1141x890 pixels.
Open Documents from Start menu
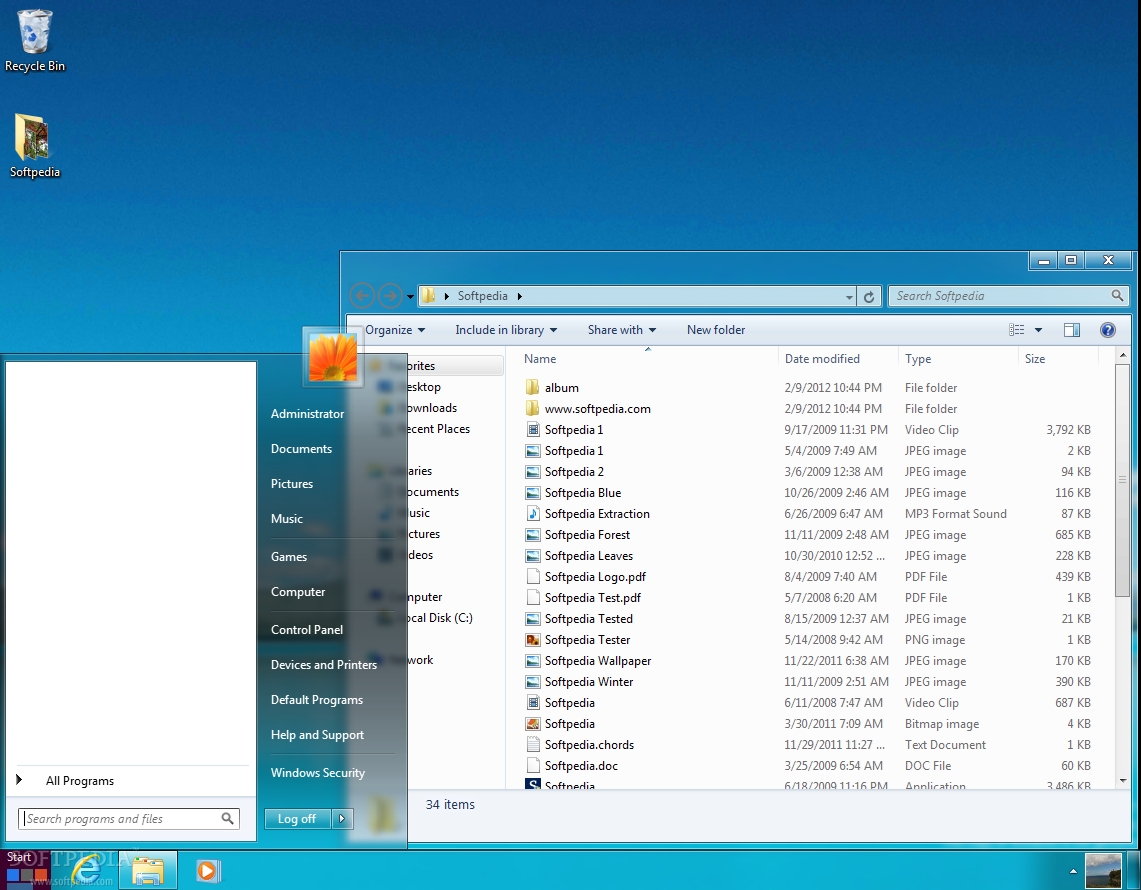pos(301,449)
